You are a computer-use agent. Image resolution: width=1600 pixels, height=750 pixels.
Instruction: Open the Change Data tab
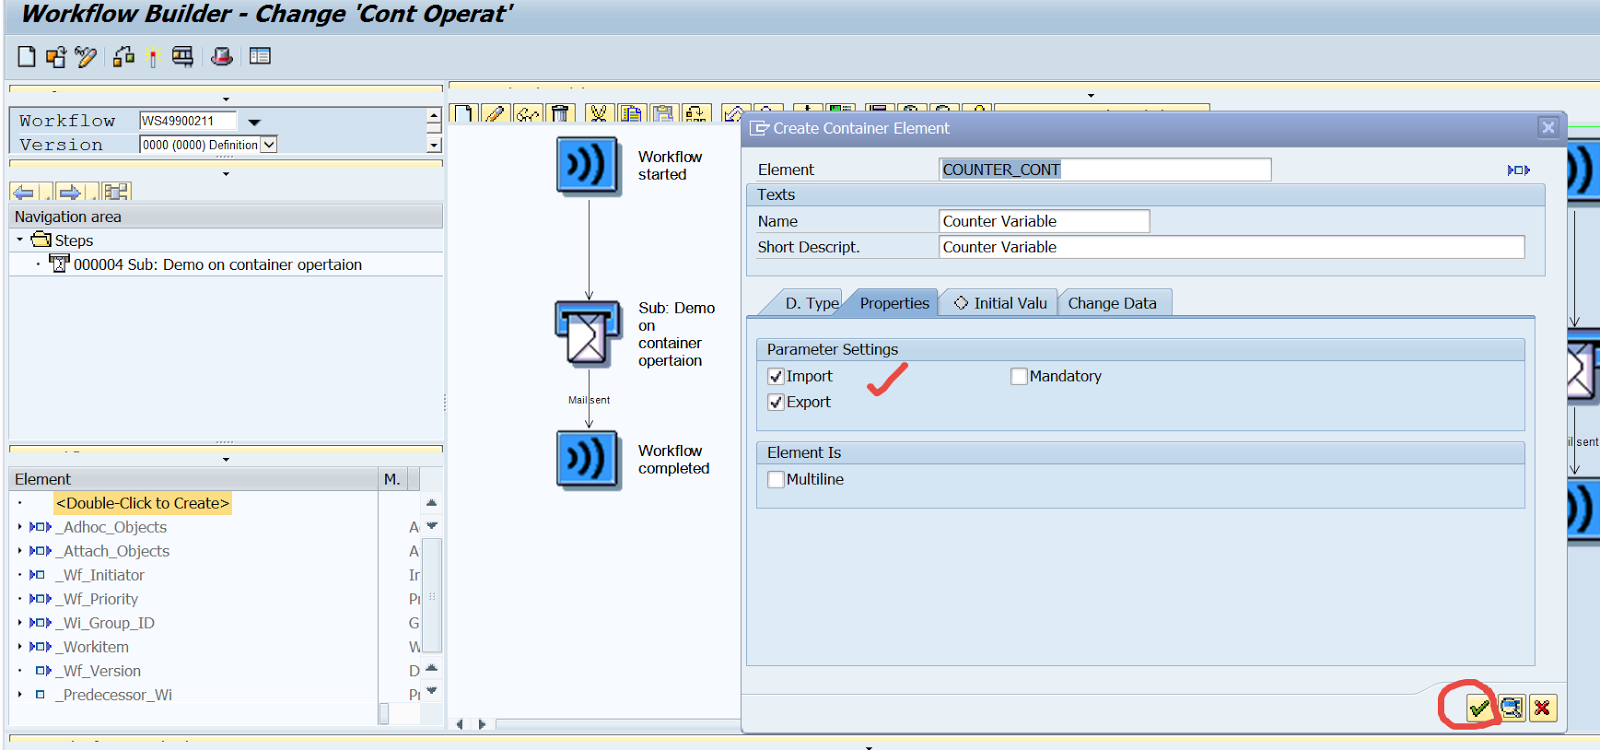click(1113, 303)
